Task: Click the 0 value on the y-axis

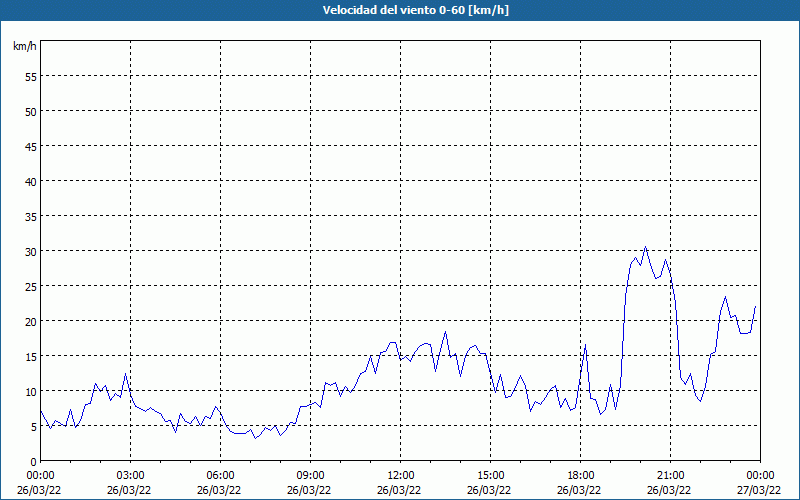Action: pyautogui.click(x=34, y=462)
